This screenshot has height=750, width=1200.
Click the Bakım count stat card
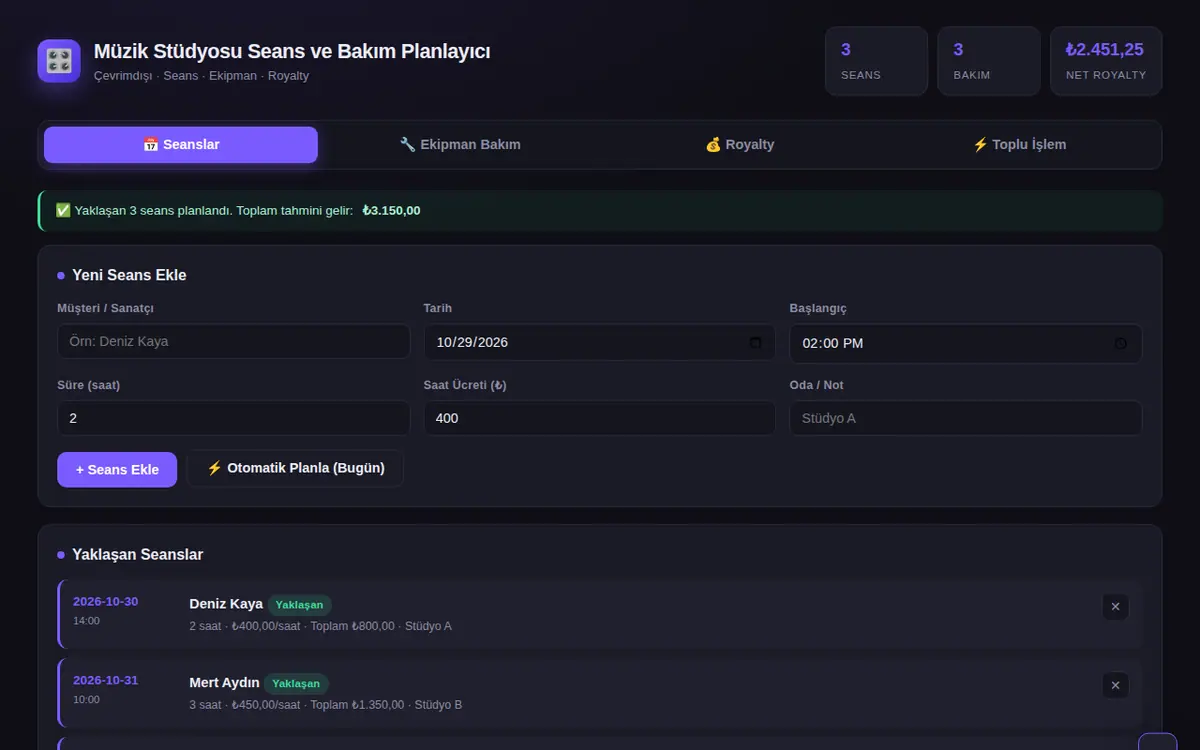click(x=989, y=61)
